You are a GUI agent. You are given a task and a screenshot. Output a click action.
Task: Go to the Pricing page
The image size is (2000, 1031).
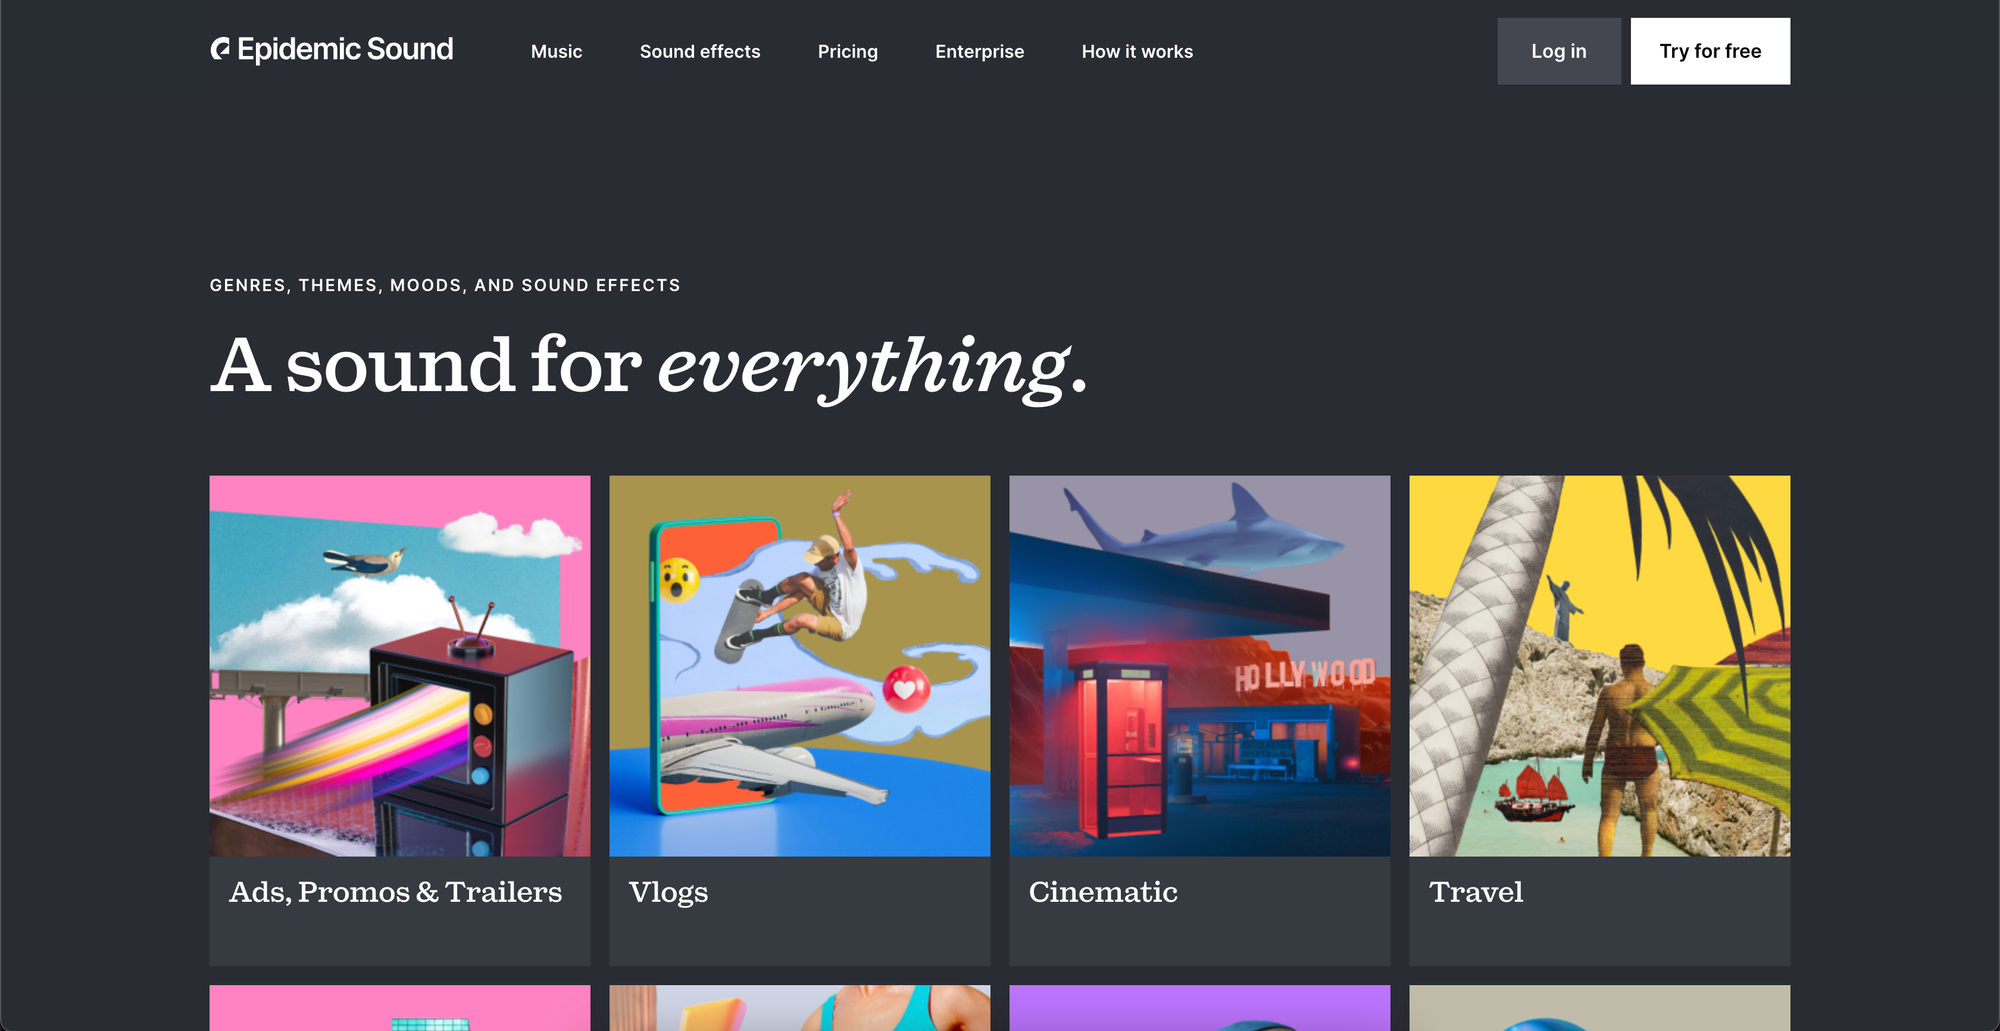click(x=847, y=51)
